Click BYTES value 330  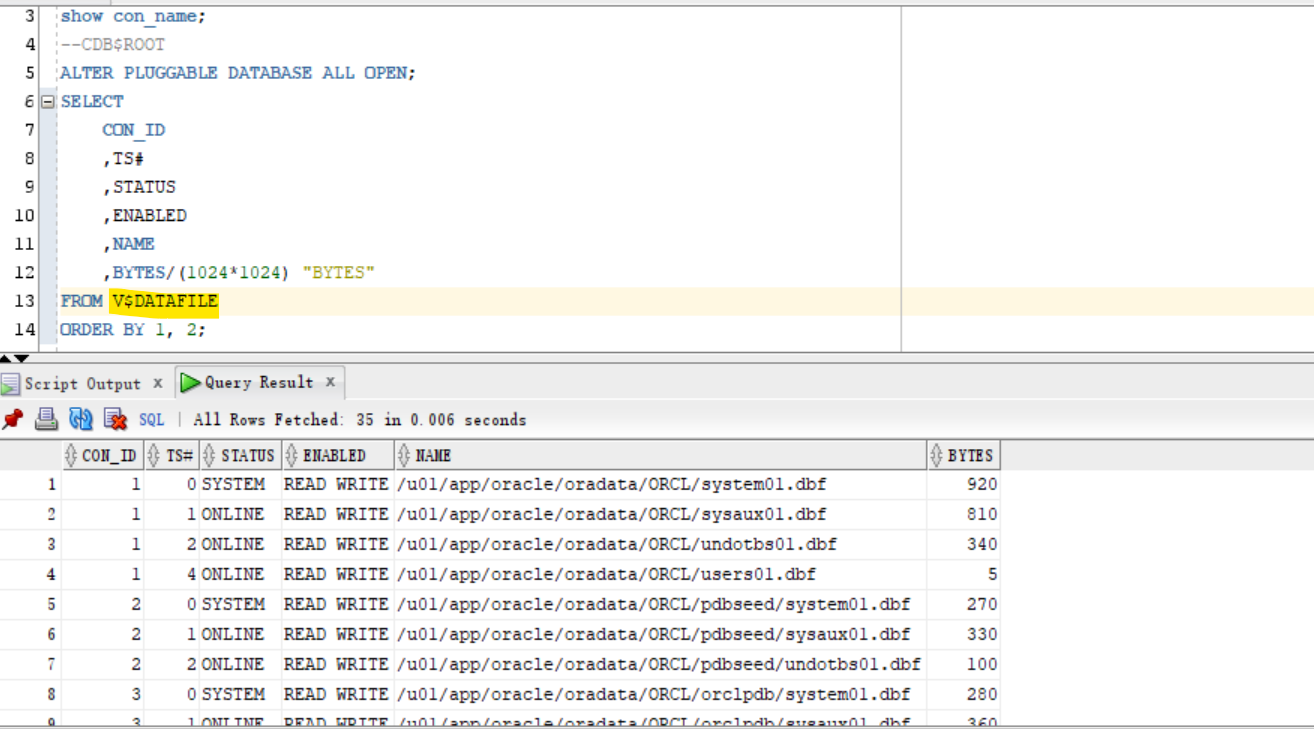pyautogui.click(x=963, y=634)
